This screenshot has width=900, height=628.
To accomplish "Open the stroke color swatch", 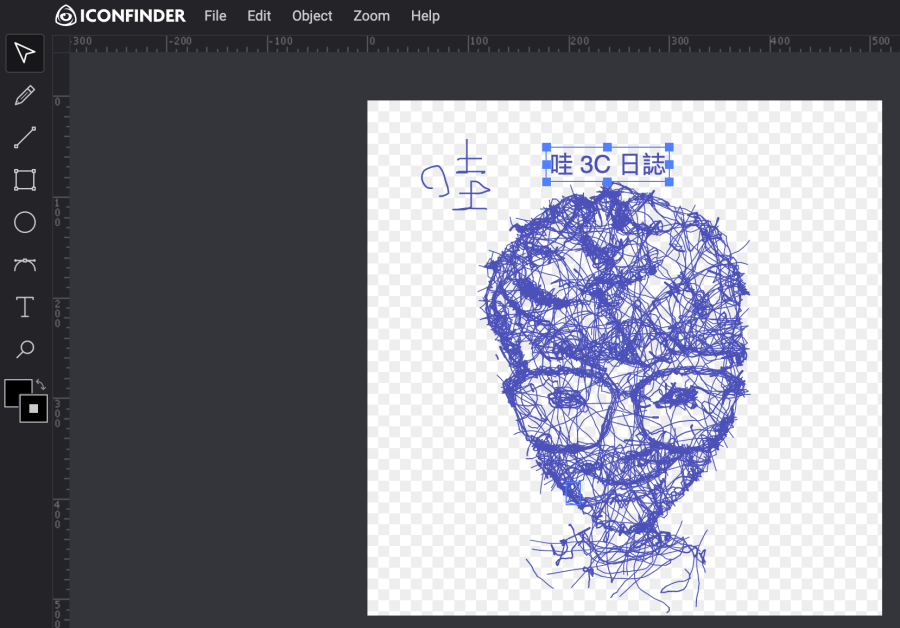I will point(34,409).
